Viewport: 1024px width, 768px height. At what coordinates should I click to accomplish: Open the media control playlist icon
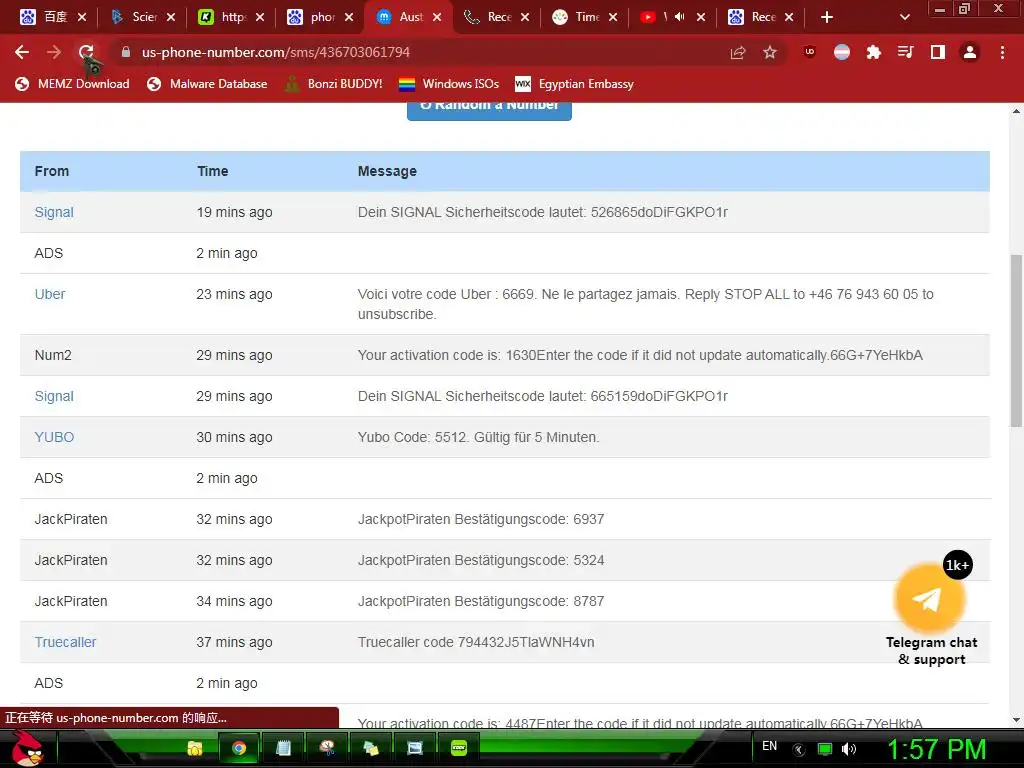[x=905, y=52]
